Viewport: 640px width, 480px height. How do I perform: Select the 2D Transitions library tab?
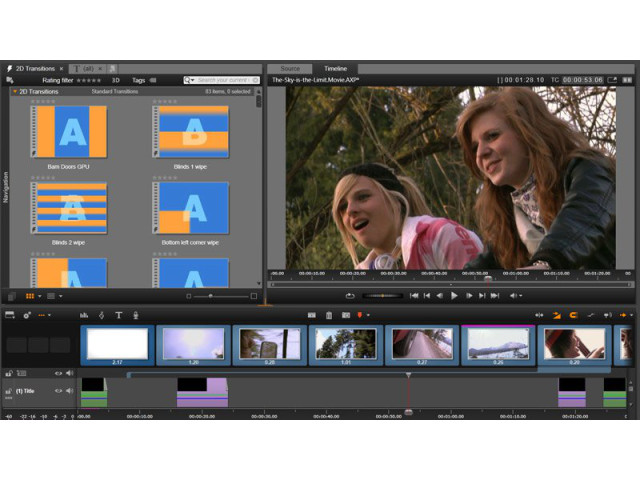(35, 69)
